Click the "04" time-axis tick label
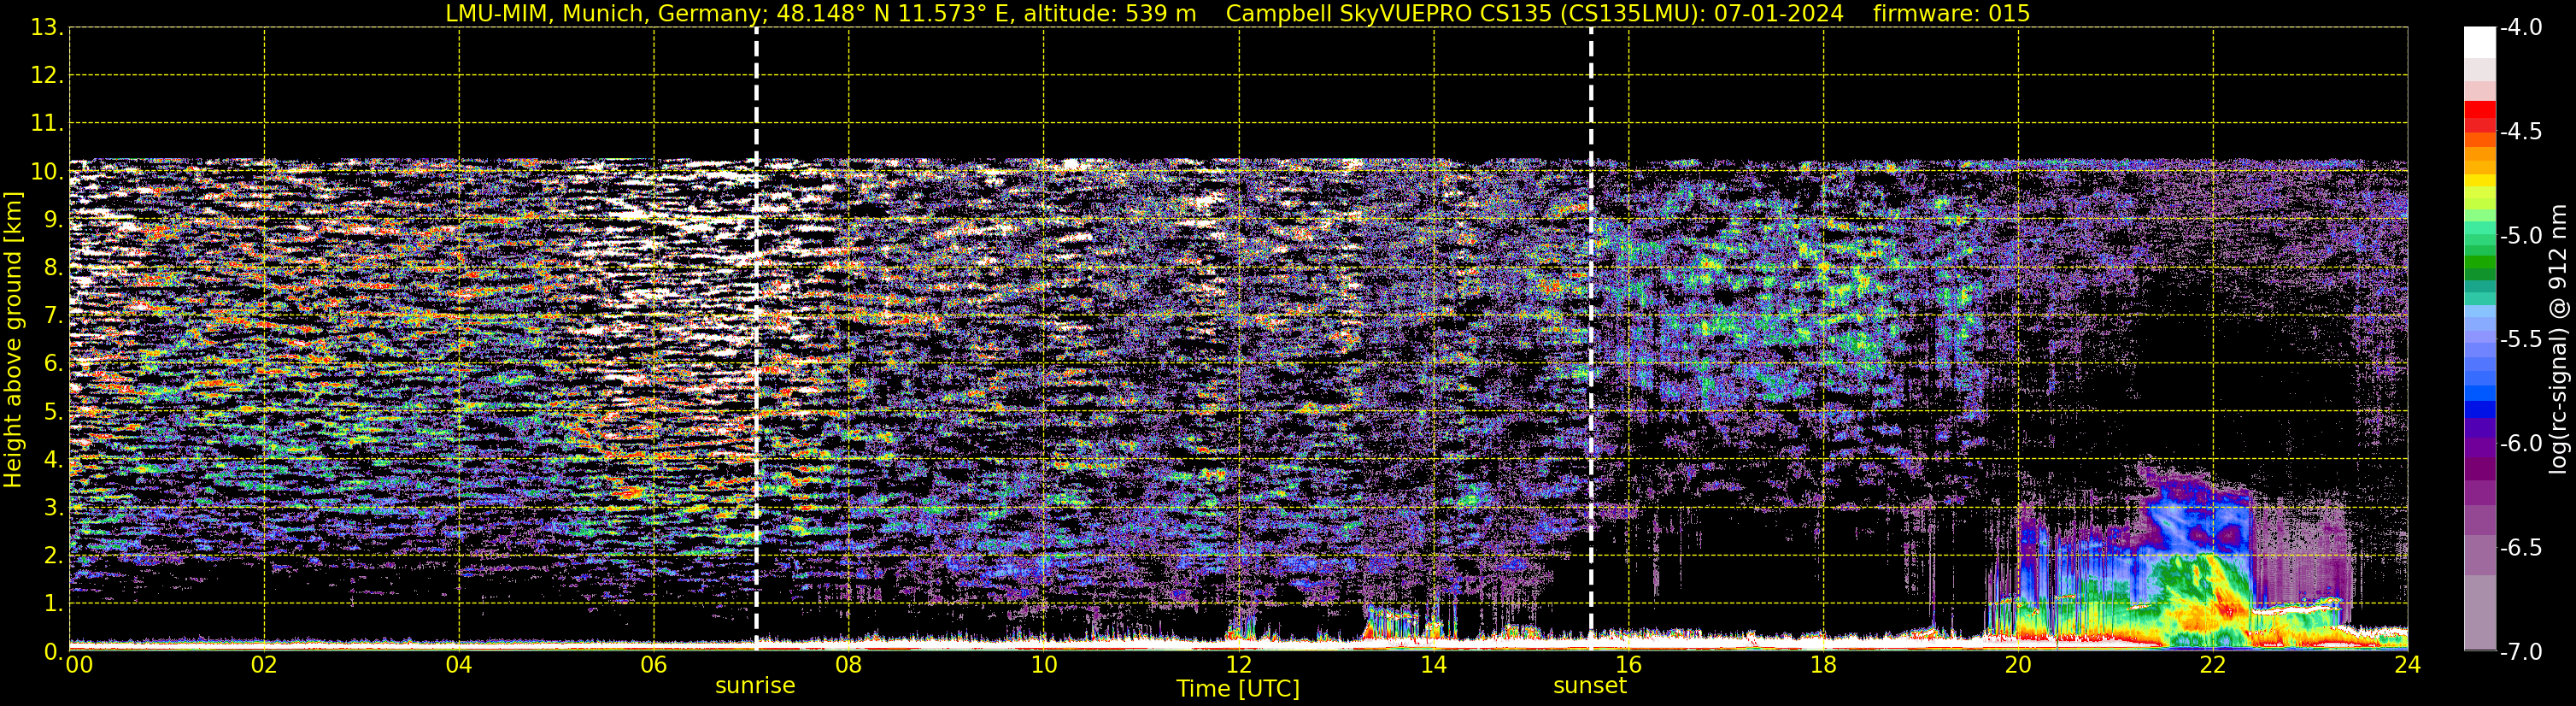Image resolution: width=2576 pixels, height=706 pixels. click(x=459, y=665)
